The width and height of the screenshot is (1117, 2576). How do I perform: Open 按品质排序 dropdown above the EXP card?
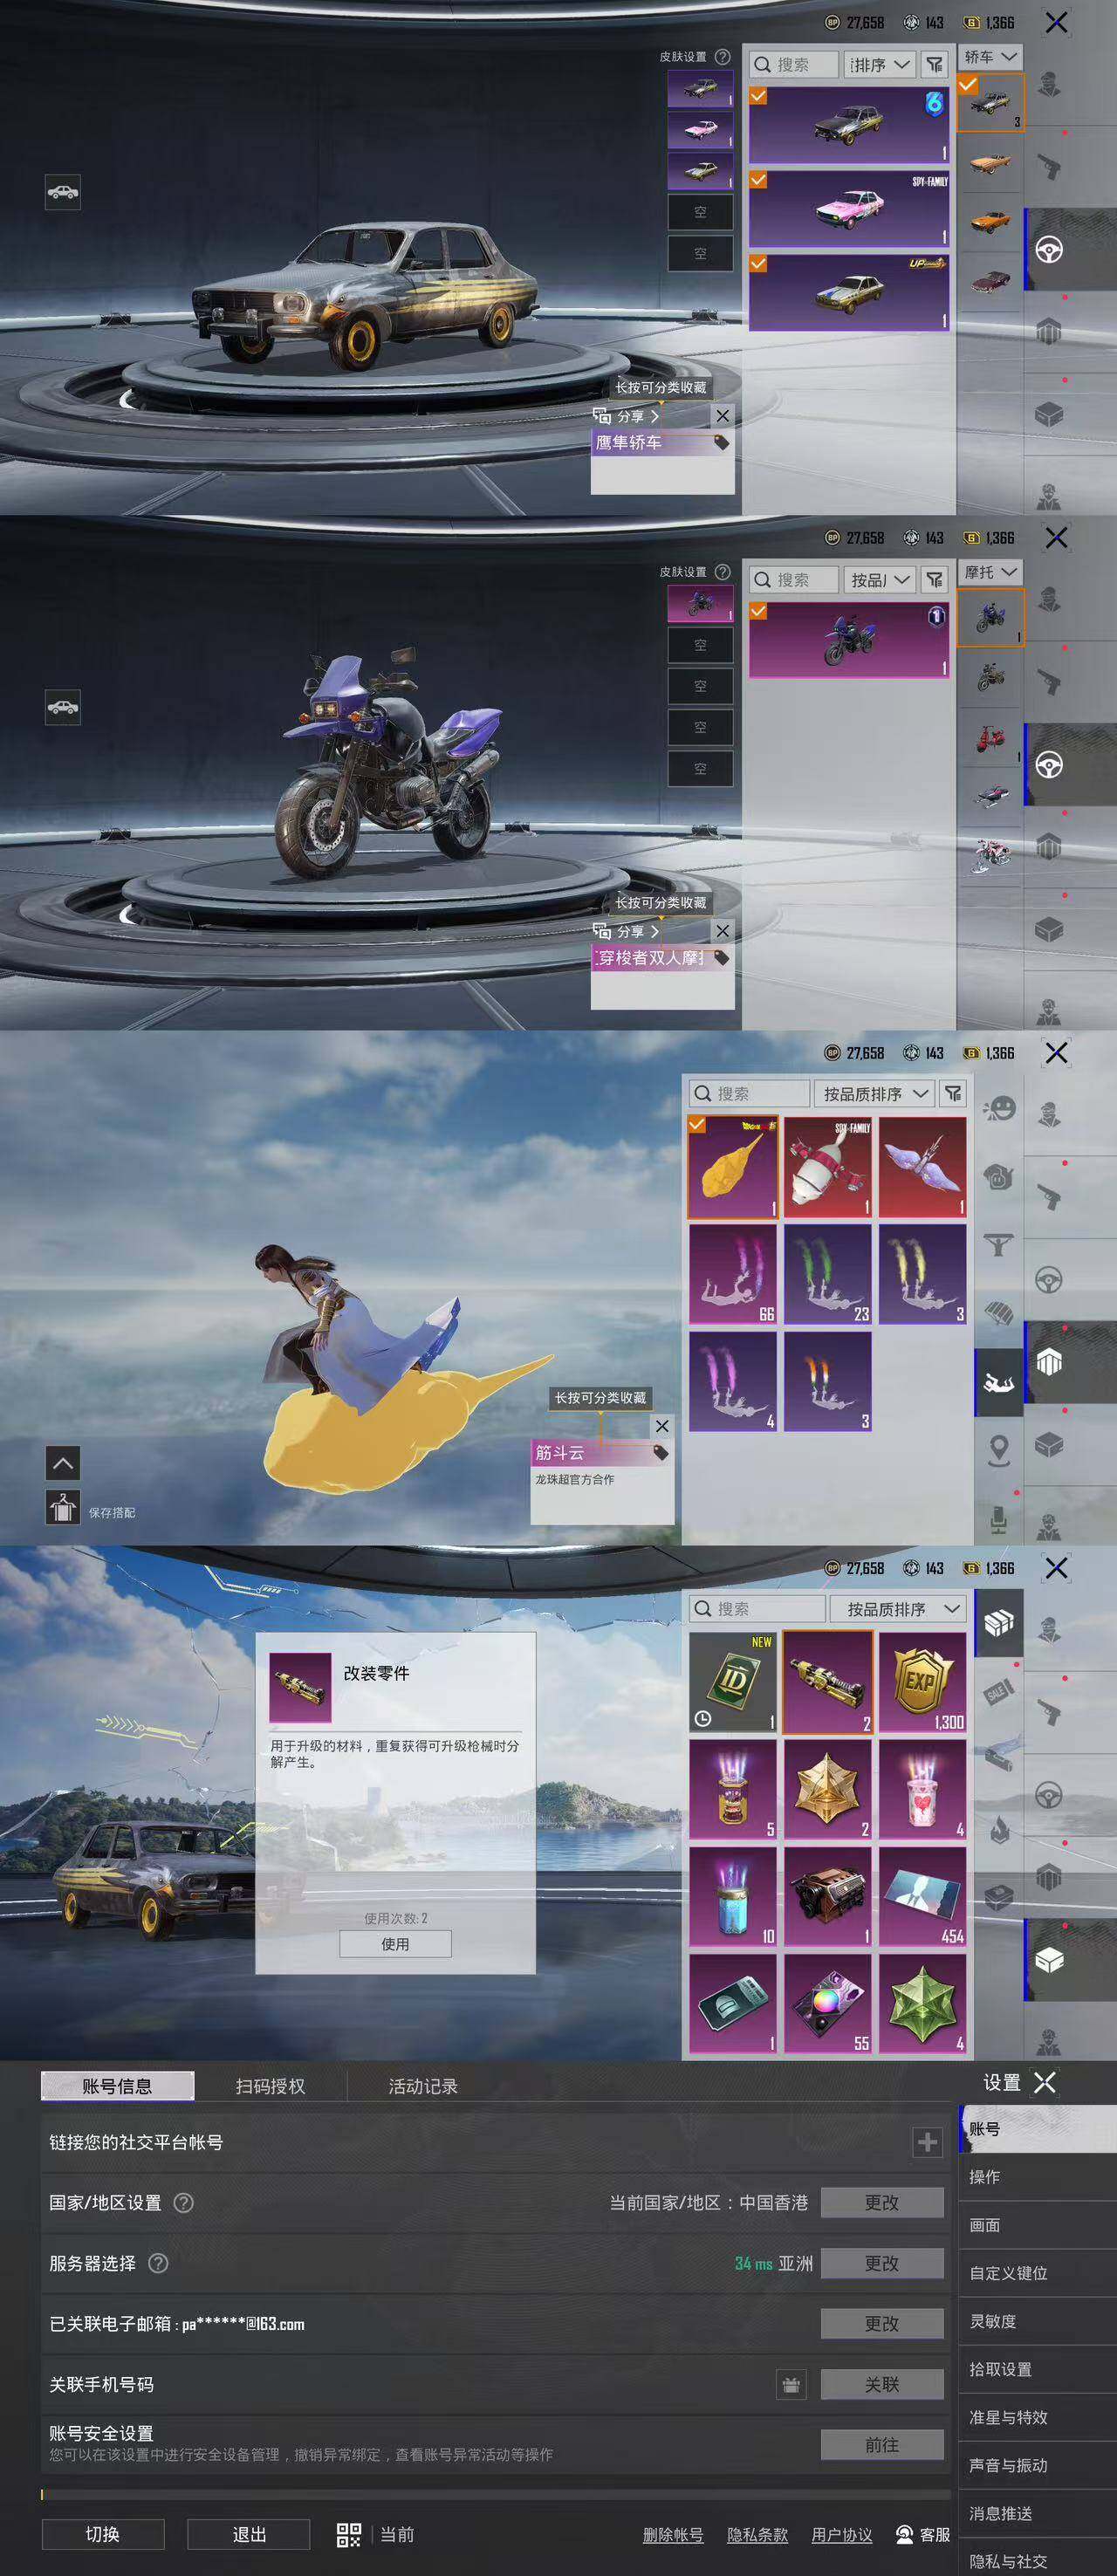coord(898,1608)
